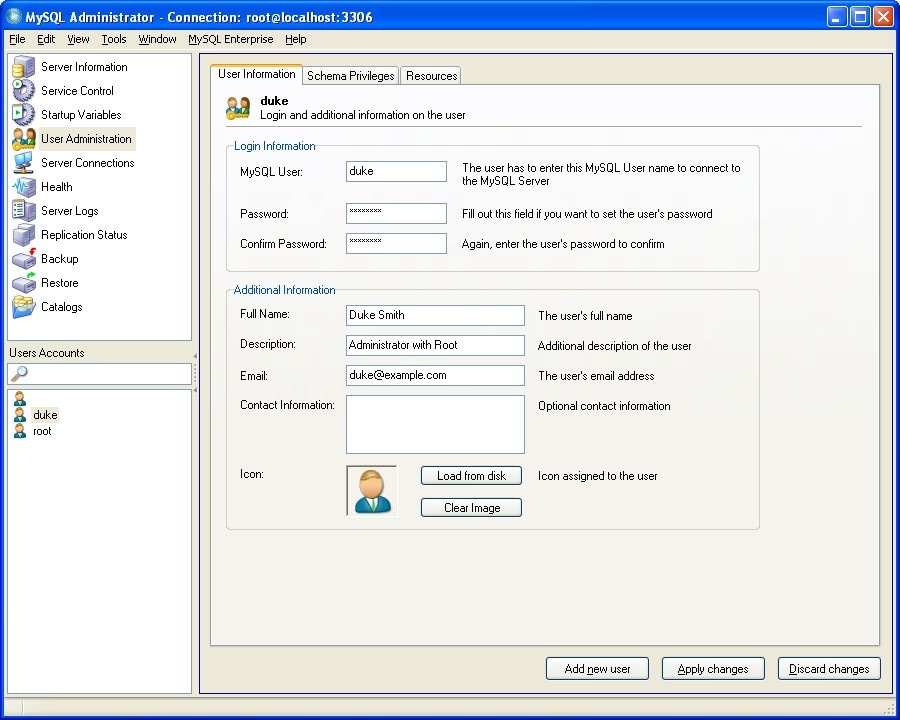Open the Resources tab
The image size is (900, 720).
[430, 75]
